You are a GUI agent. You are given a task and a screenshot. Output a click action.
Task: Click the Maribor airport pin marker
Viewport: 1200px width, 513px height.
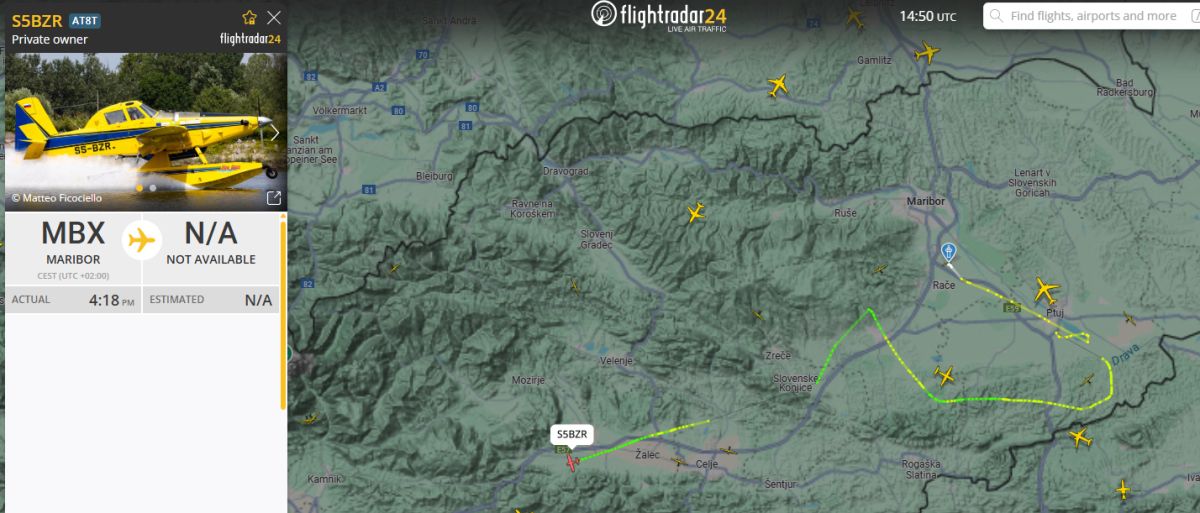click(949, 252)
